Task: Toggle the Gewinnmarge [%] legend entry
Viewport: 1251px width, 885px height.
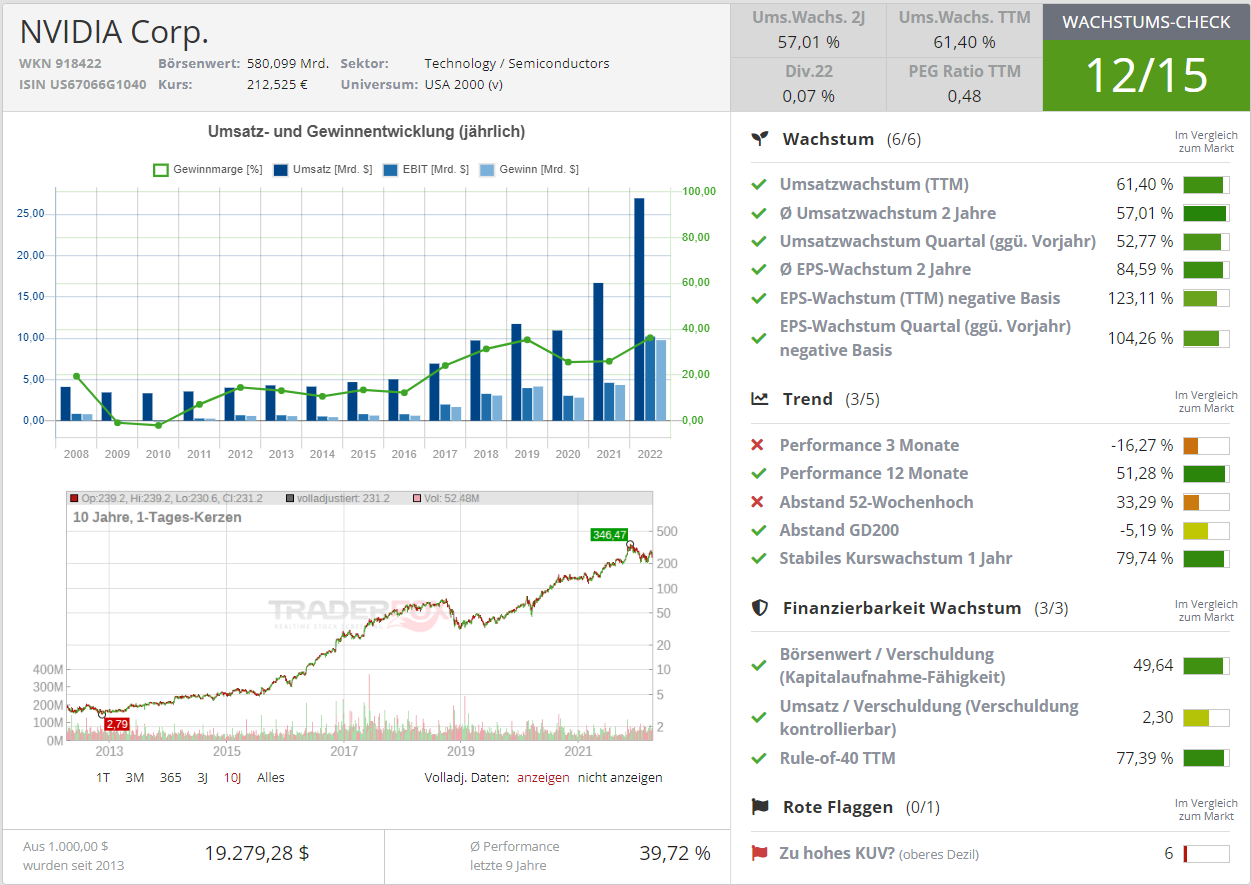Action: (208, 170)
